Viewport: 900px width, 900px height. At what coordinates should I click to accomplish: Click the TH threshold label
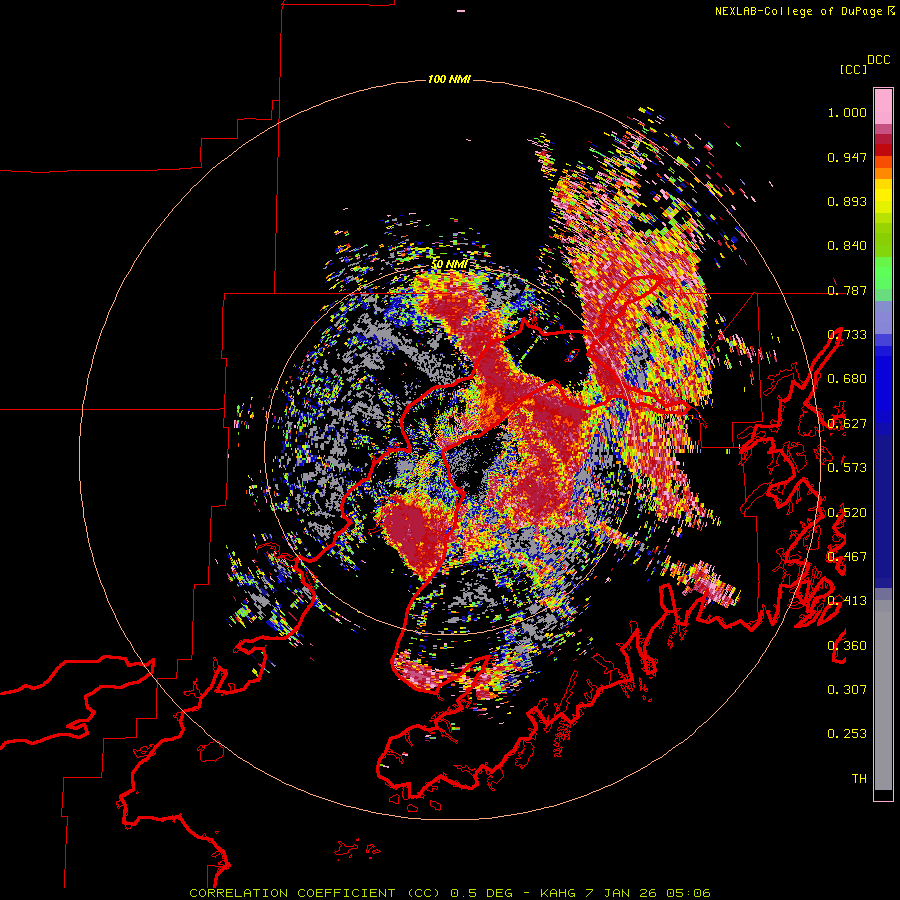coord(859,778)
